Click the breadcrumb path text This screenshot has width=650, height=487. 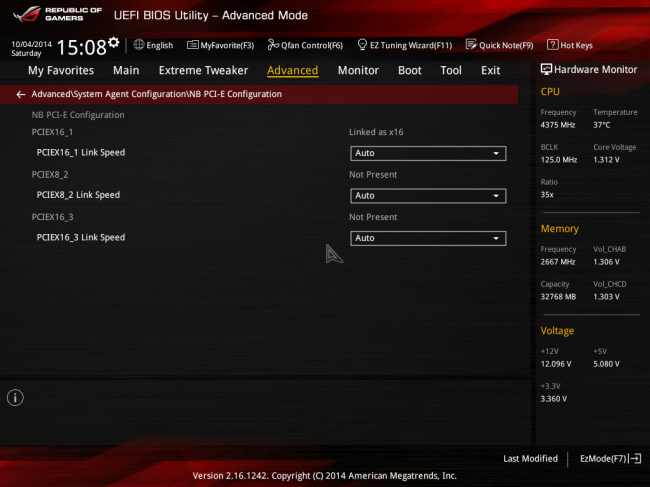pos(157,94)
